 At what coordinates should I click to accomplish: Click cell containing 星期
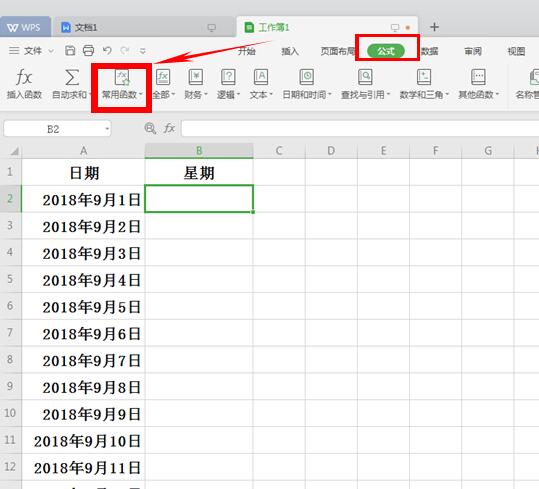tap(199, 173)
